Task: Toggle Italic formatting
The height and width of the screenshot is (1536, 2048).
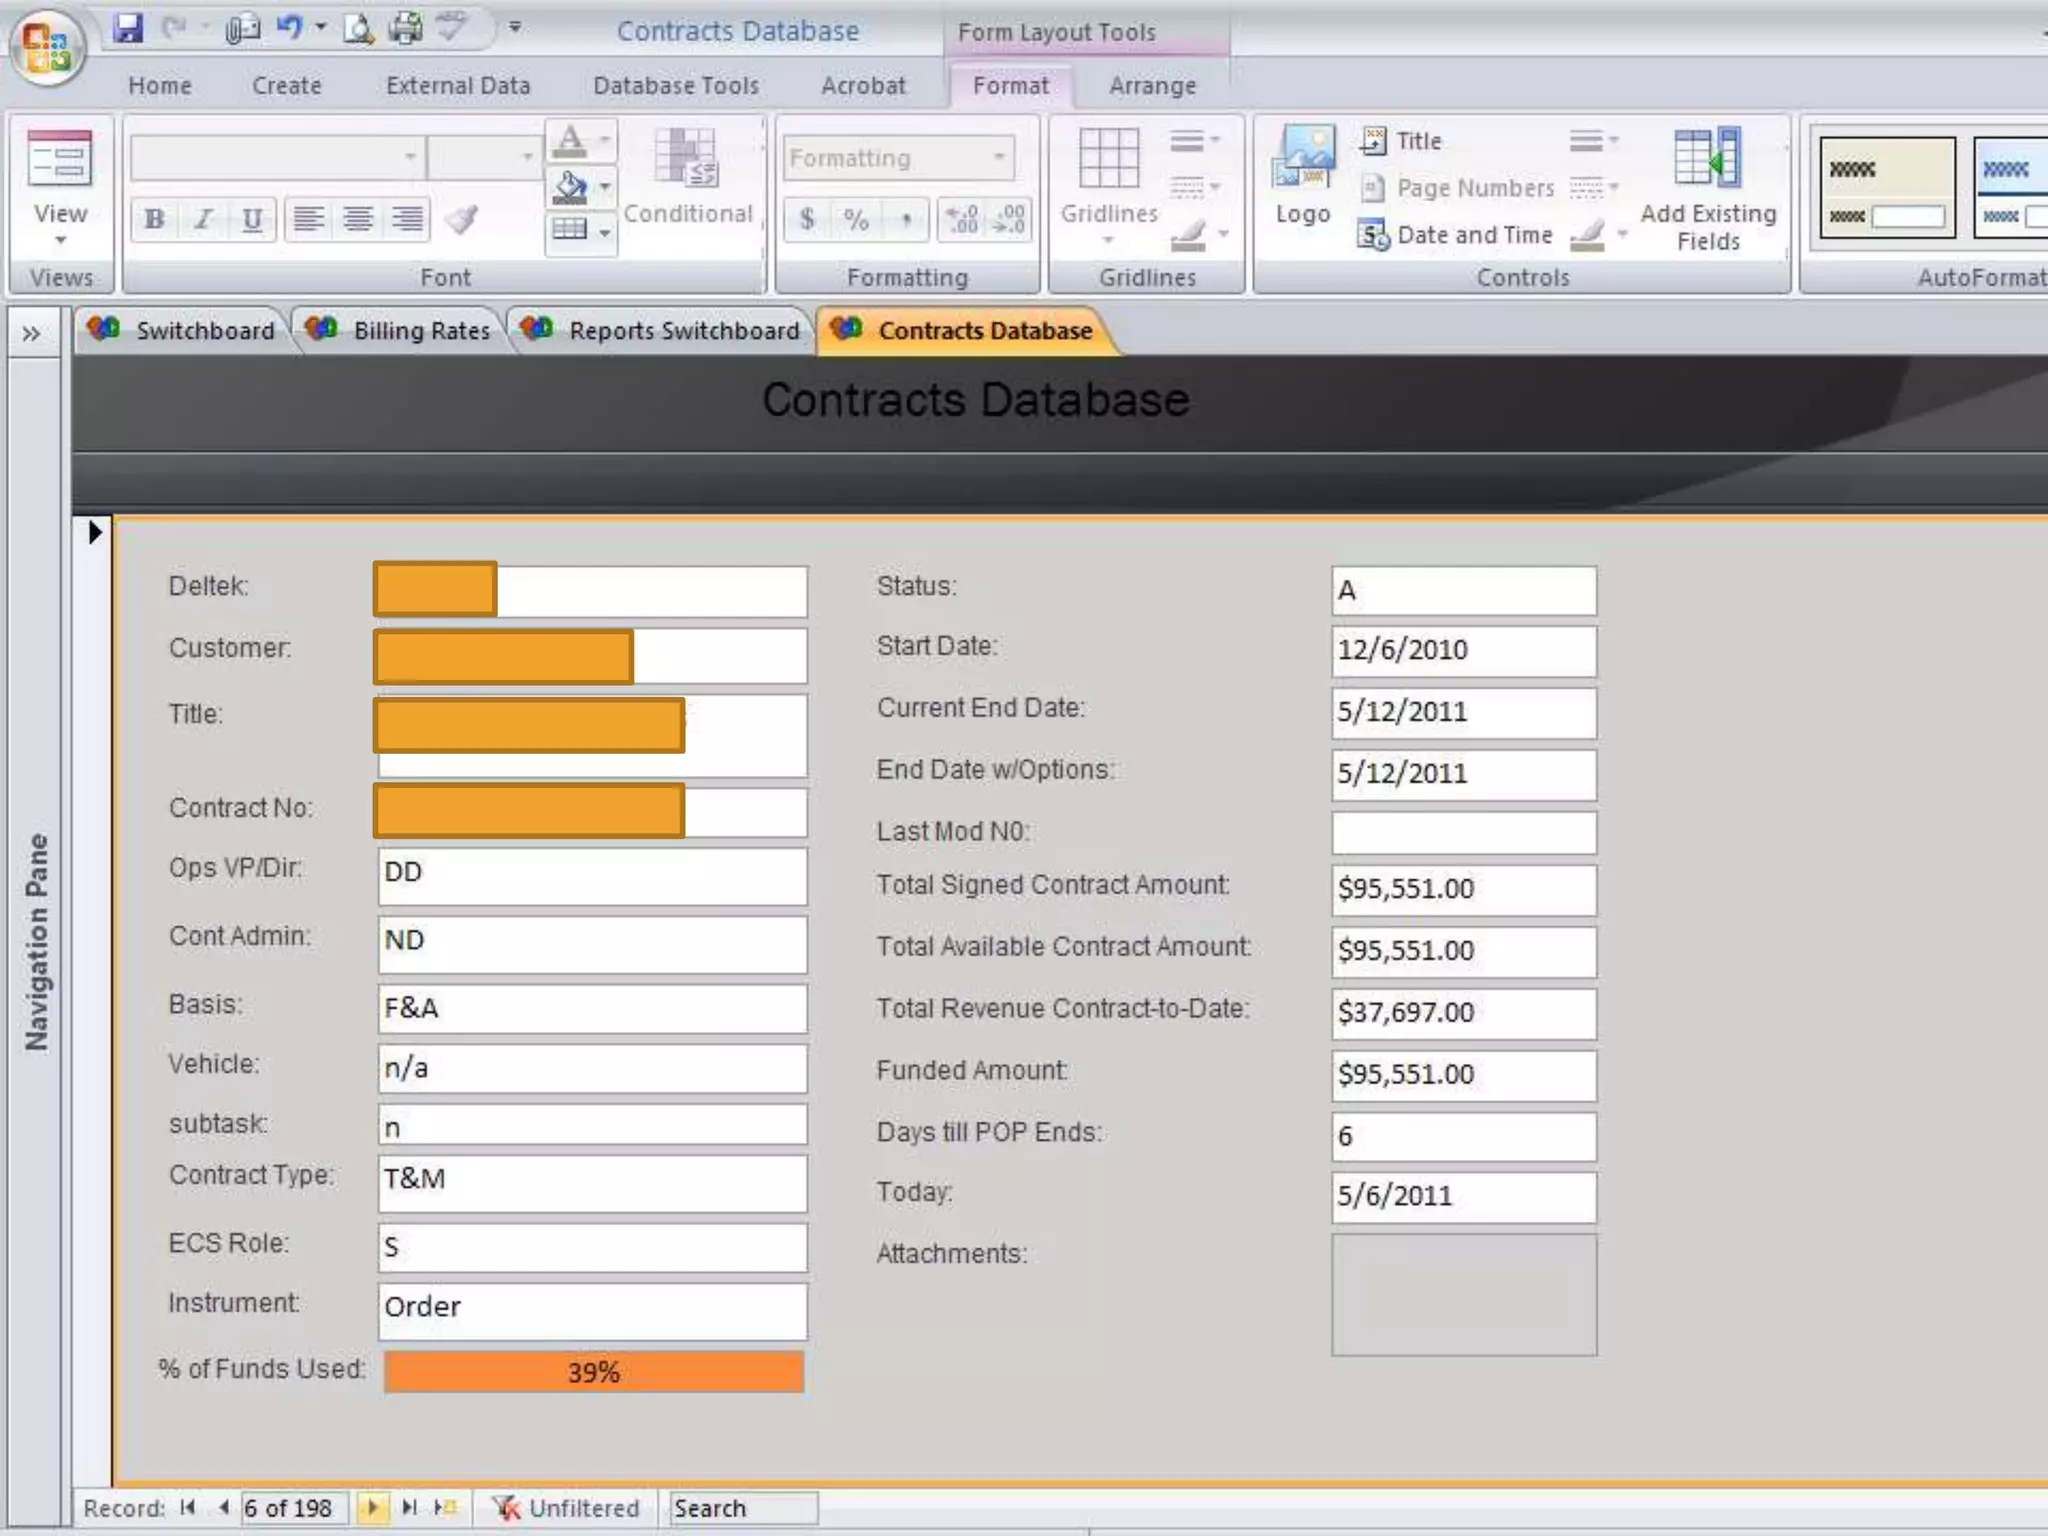Action: tap(204, 219)
